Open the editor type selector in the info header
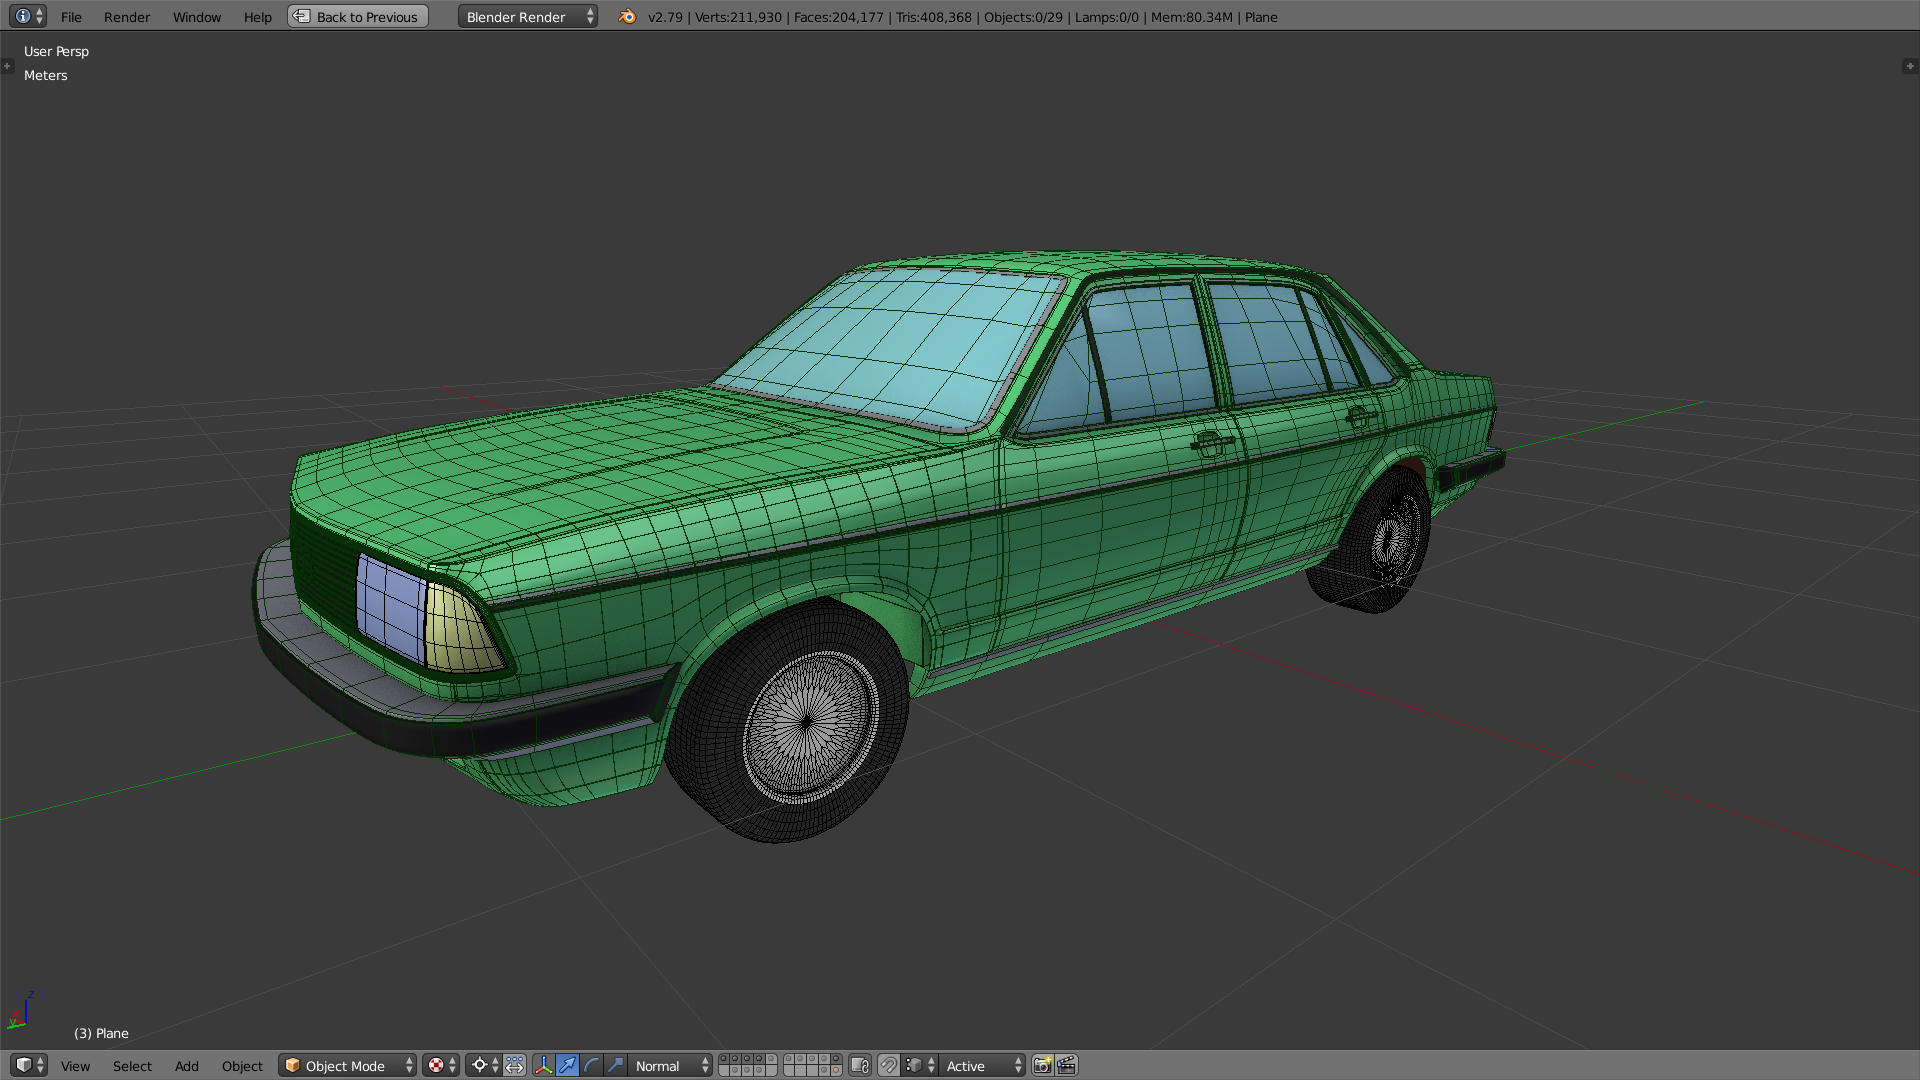This screenshot has width=1920, height=1080. tap(27, 16)
